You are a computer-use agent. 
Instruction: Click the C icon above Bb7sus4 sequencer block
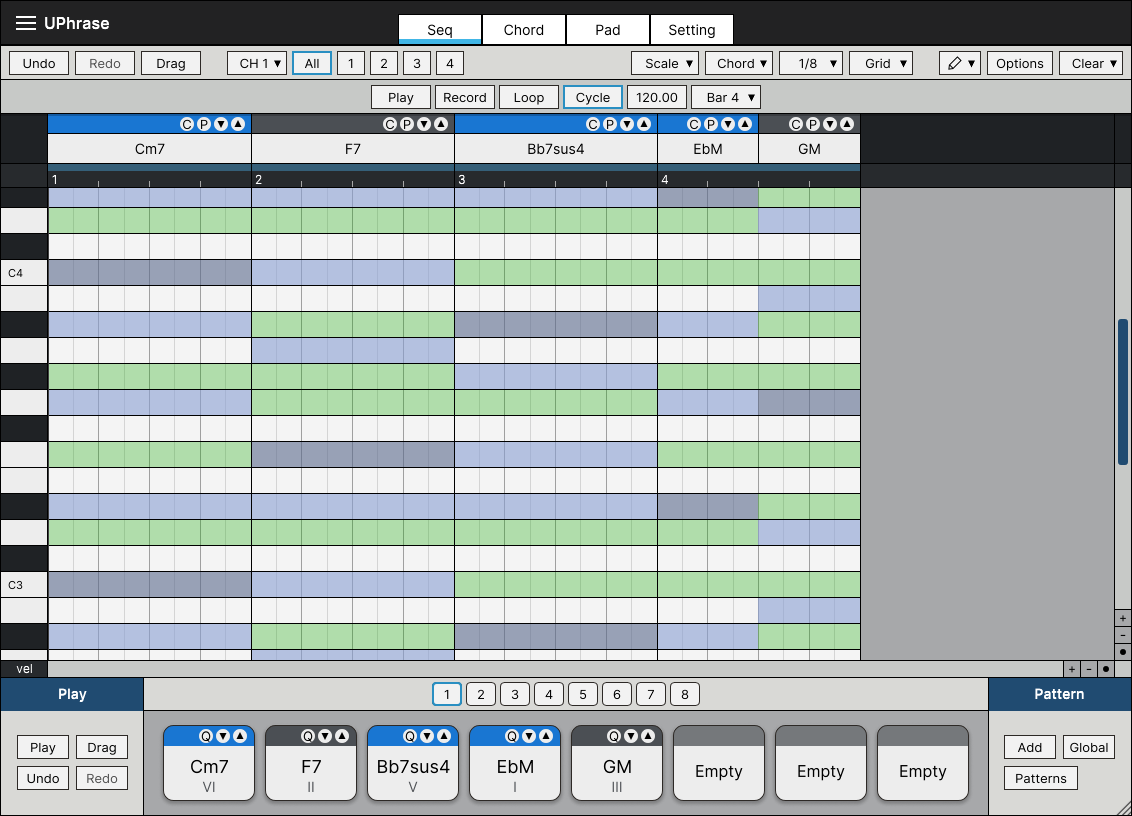(593, 124)
